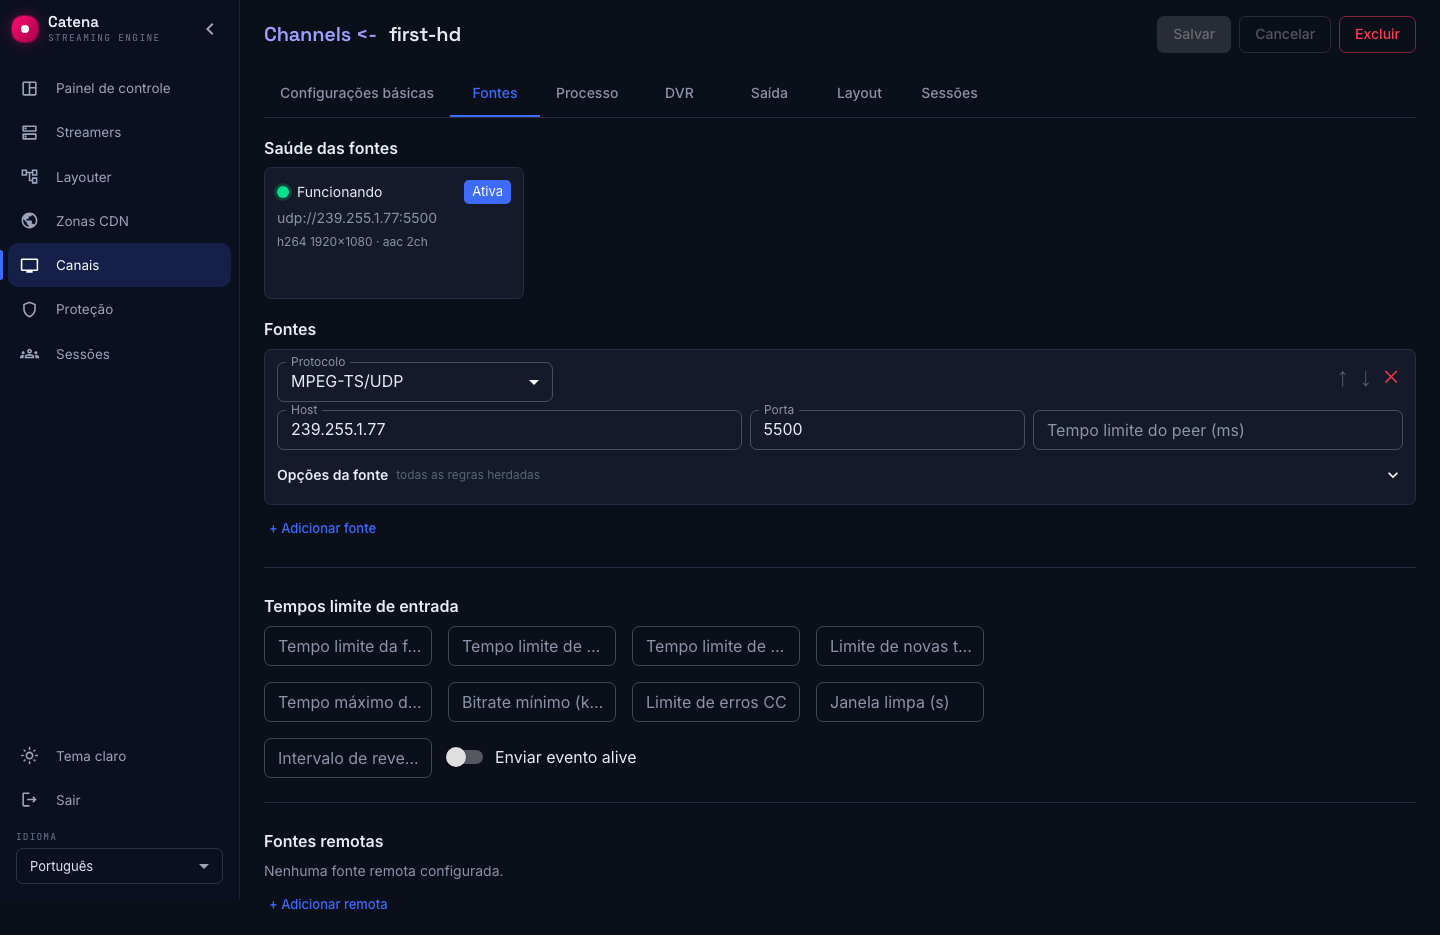Open Layouter in the sidebar

coord(119,177)
